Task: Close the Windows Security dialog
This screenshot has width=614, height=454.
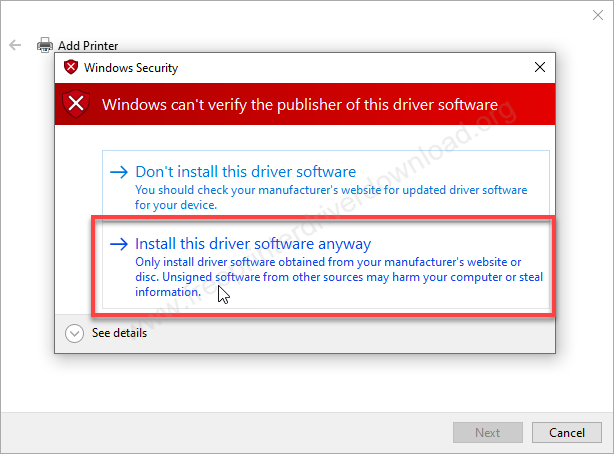Action: (540, 68)
